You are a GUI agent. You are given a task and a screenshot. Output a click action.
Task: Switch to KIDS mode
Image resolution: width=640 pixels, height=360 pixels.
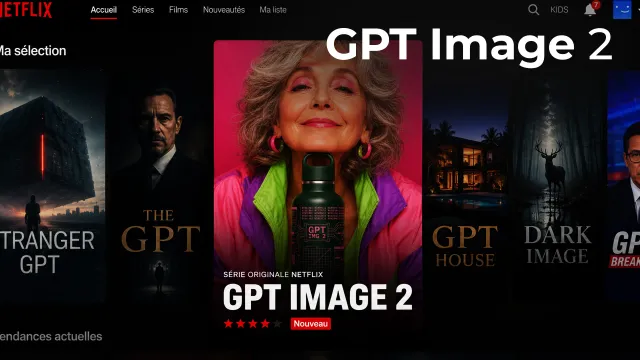(559, 10)
